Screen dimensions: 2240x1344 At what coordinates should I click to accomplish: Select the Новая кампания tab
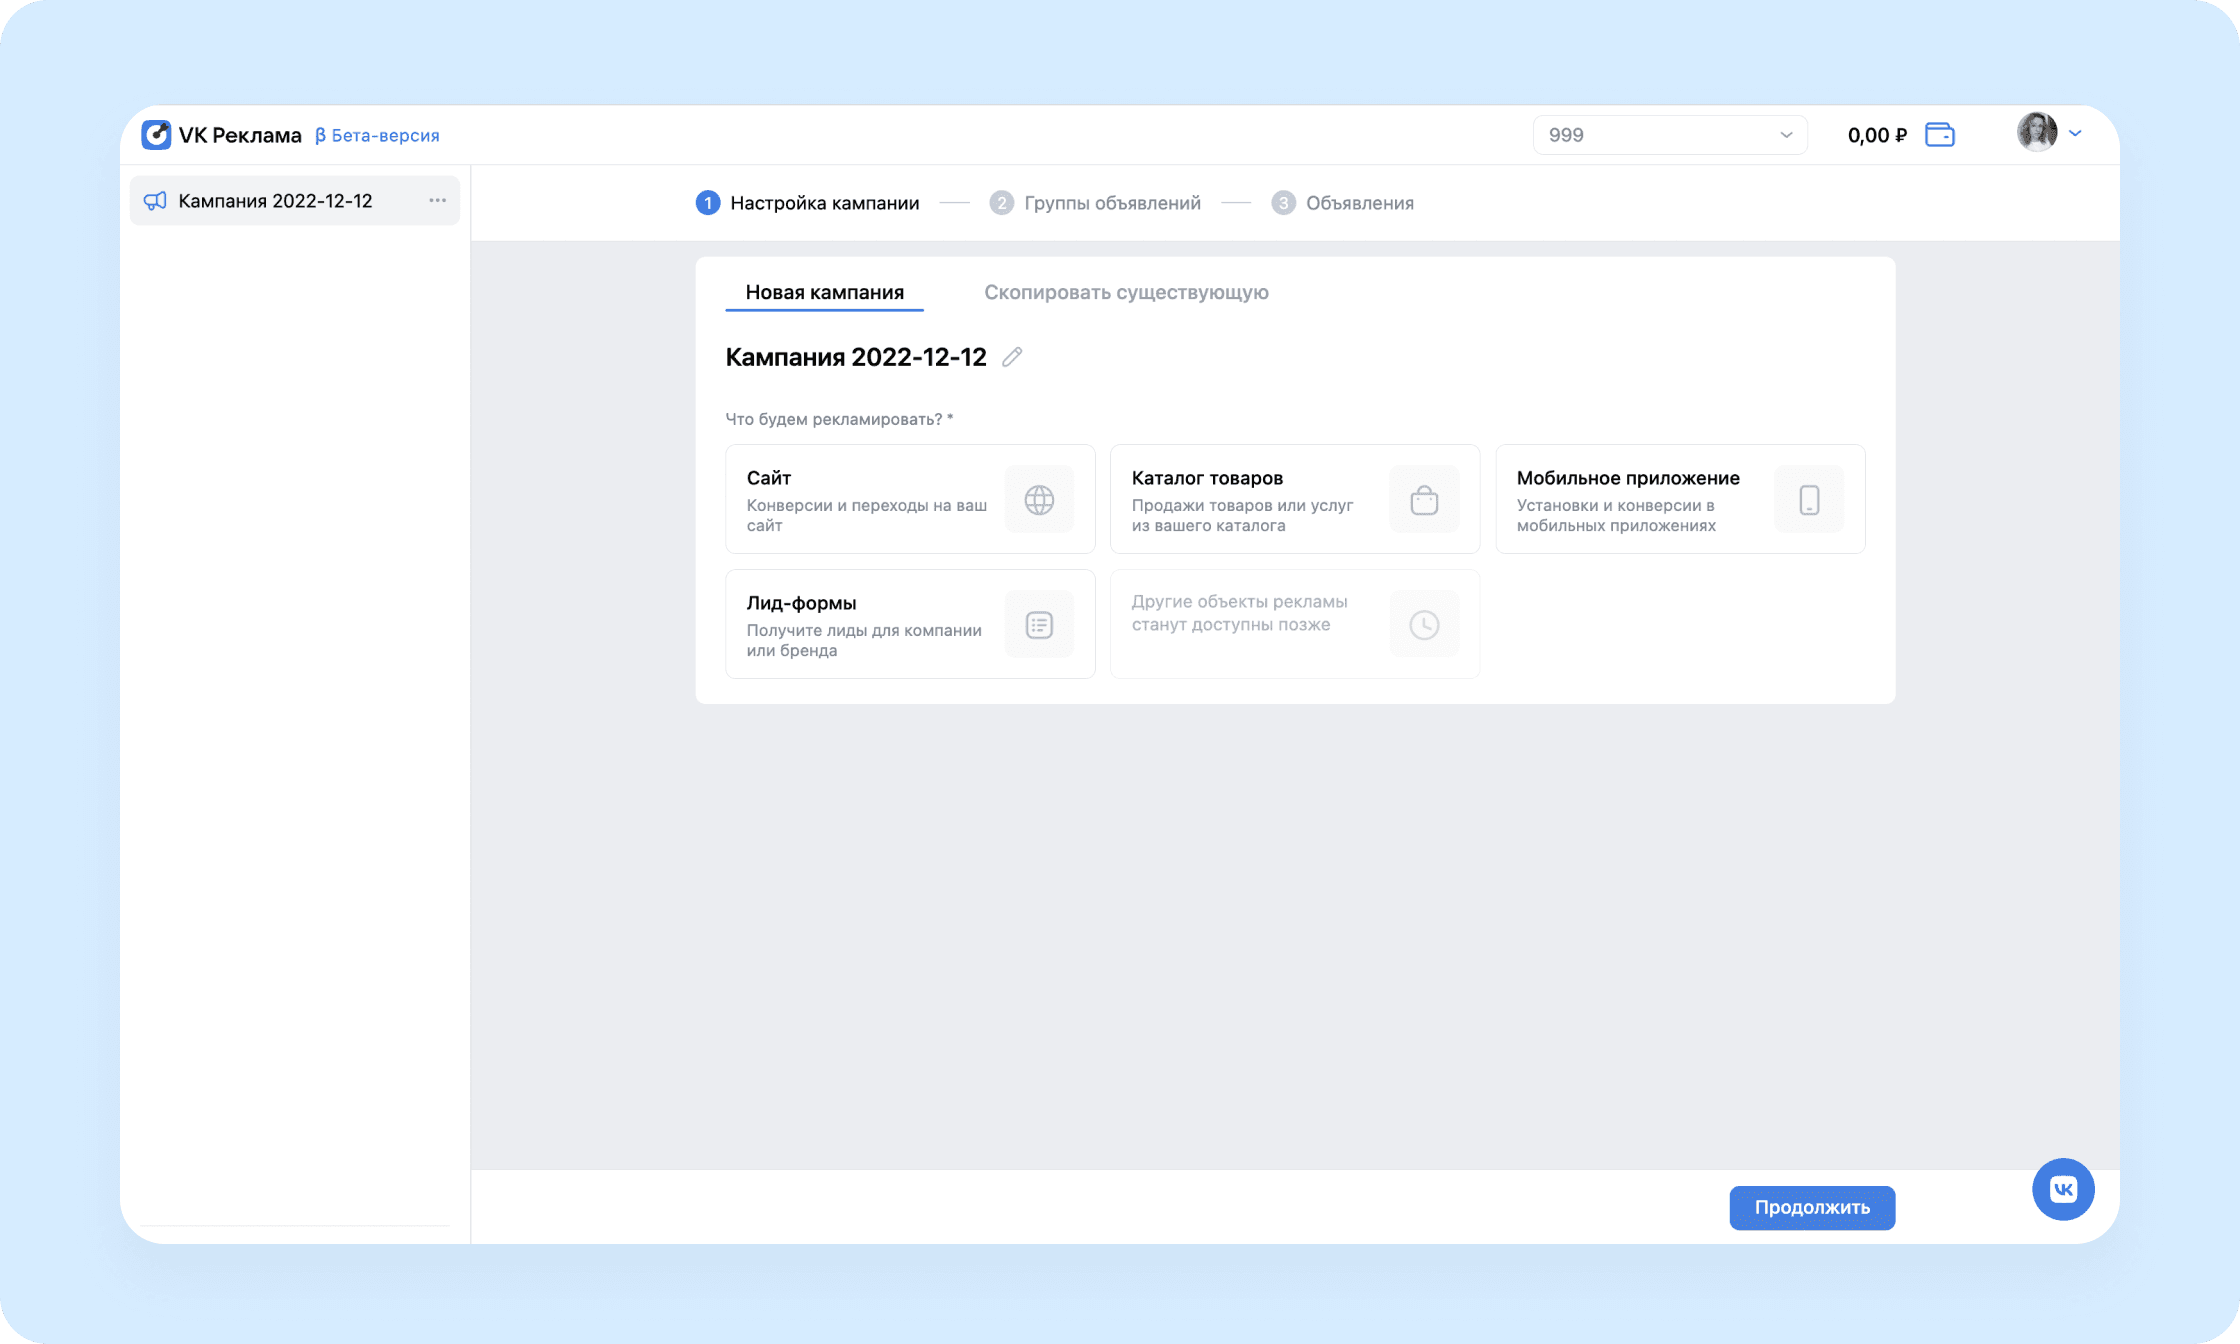coord(824,292)
